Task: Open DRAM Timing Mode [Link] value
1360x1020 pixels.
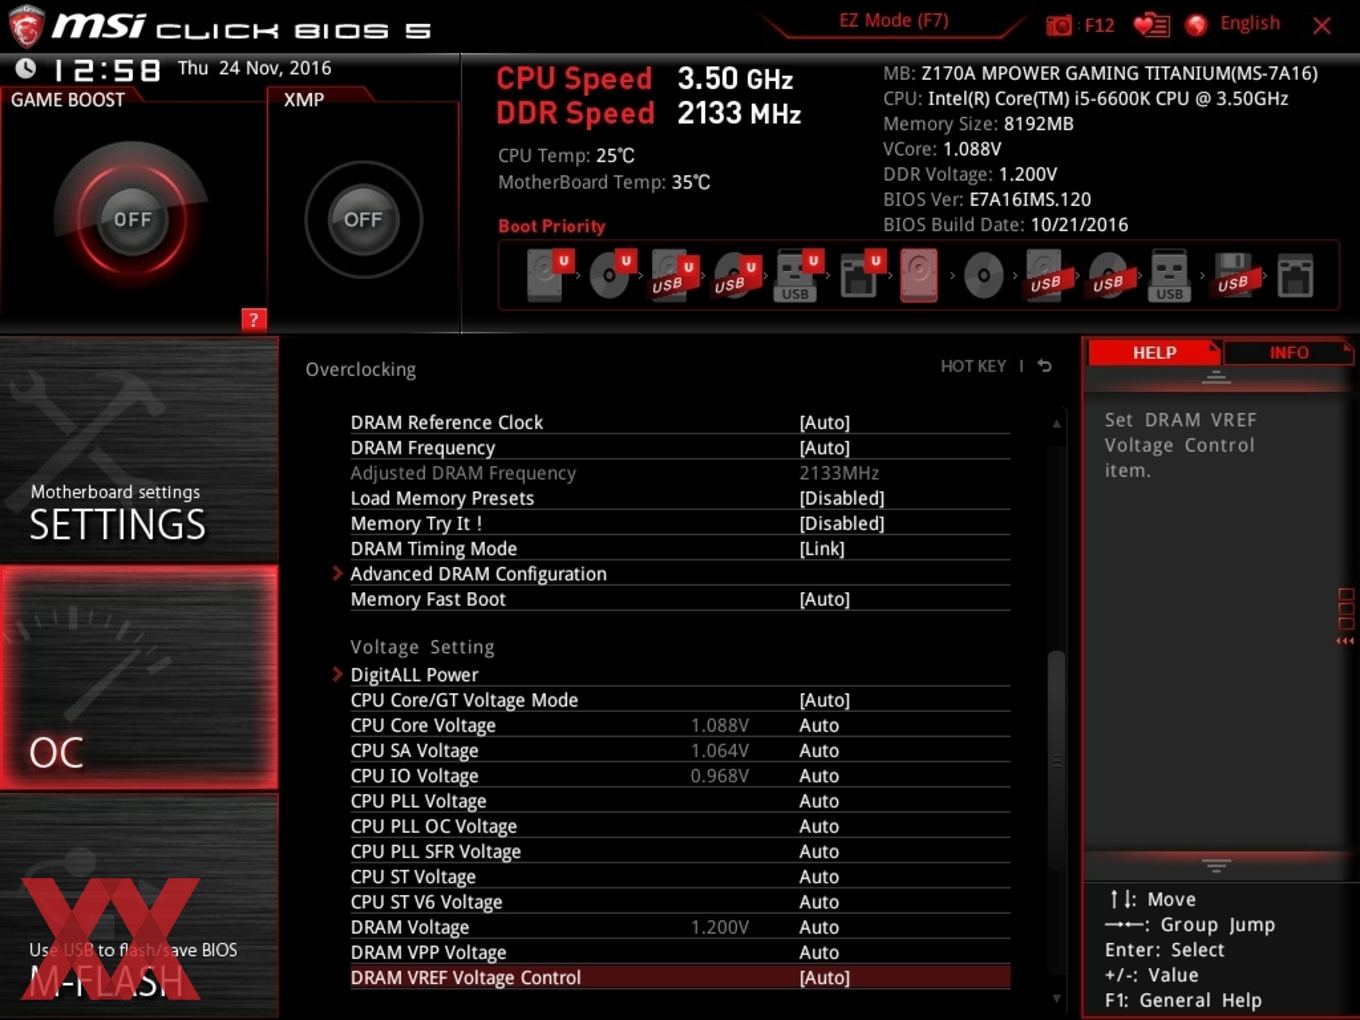Action: coord(822,549)
